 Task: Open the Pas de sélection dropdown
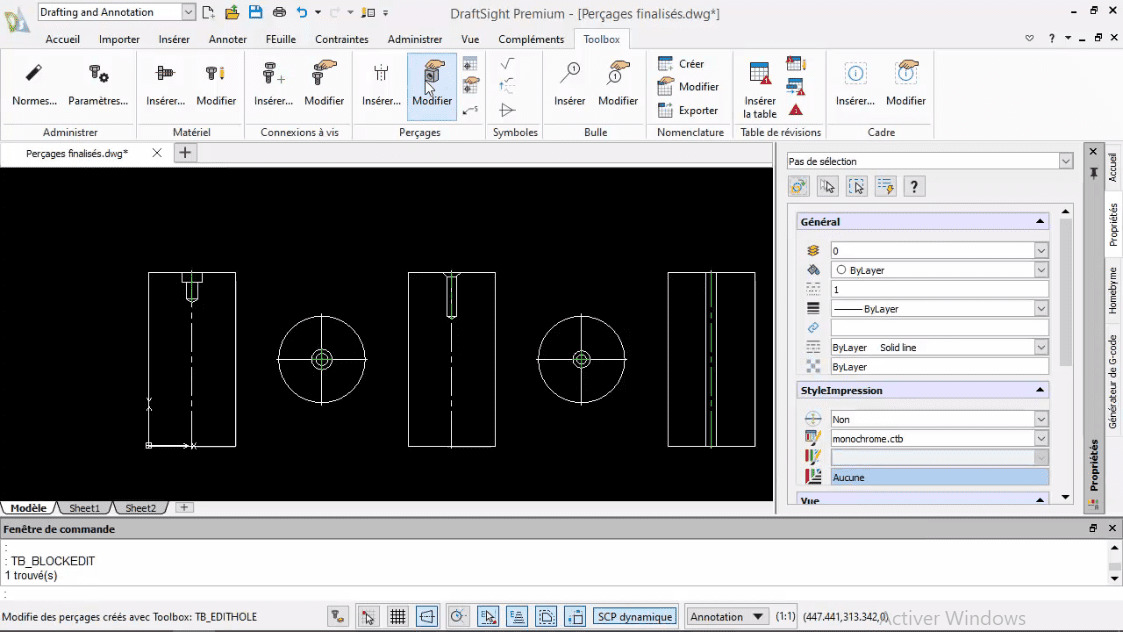pyautogui.click(x=1066, y=161)
